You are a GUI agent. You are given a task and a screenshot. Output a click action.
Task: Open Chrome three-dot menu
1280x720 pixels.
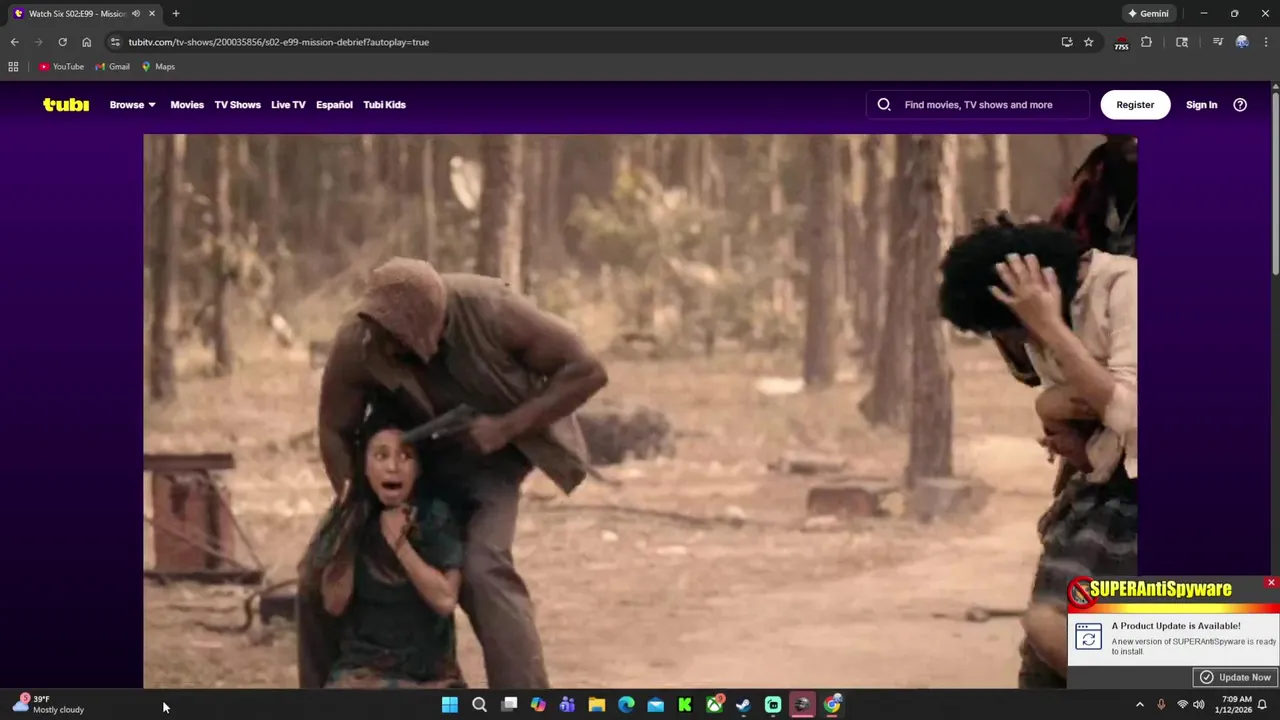[1266, 42]
